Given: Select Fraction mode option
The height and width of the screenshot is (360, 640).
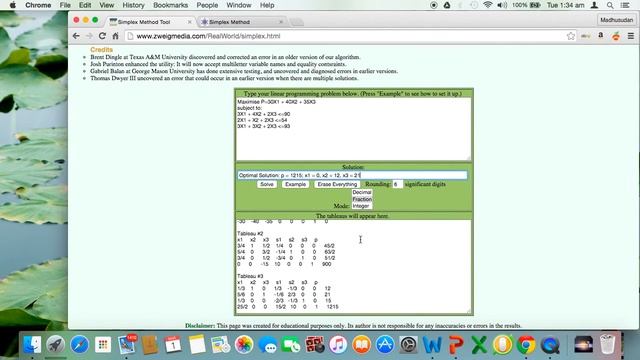Looking at the screenshot, I should point(362,199).
